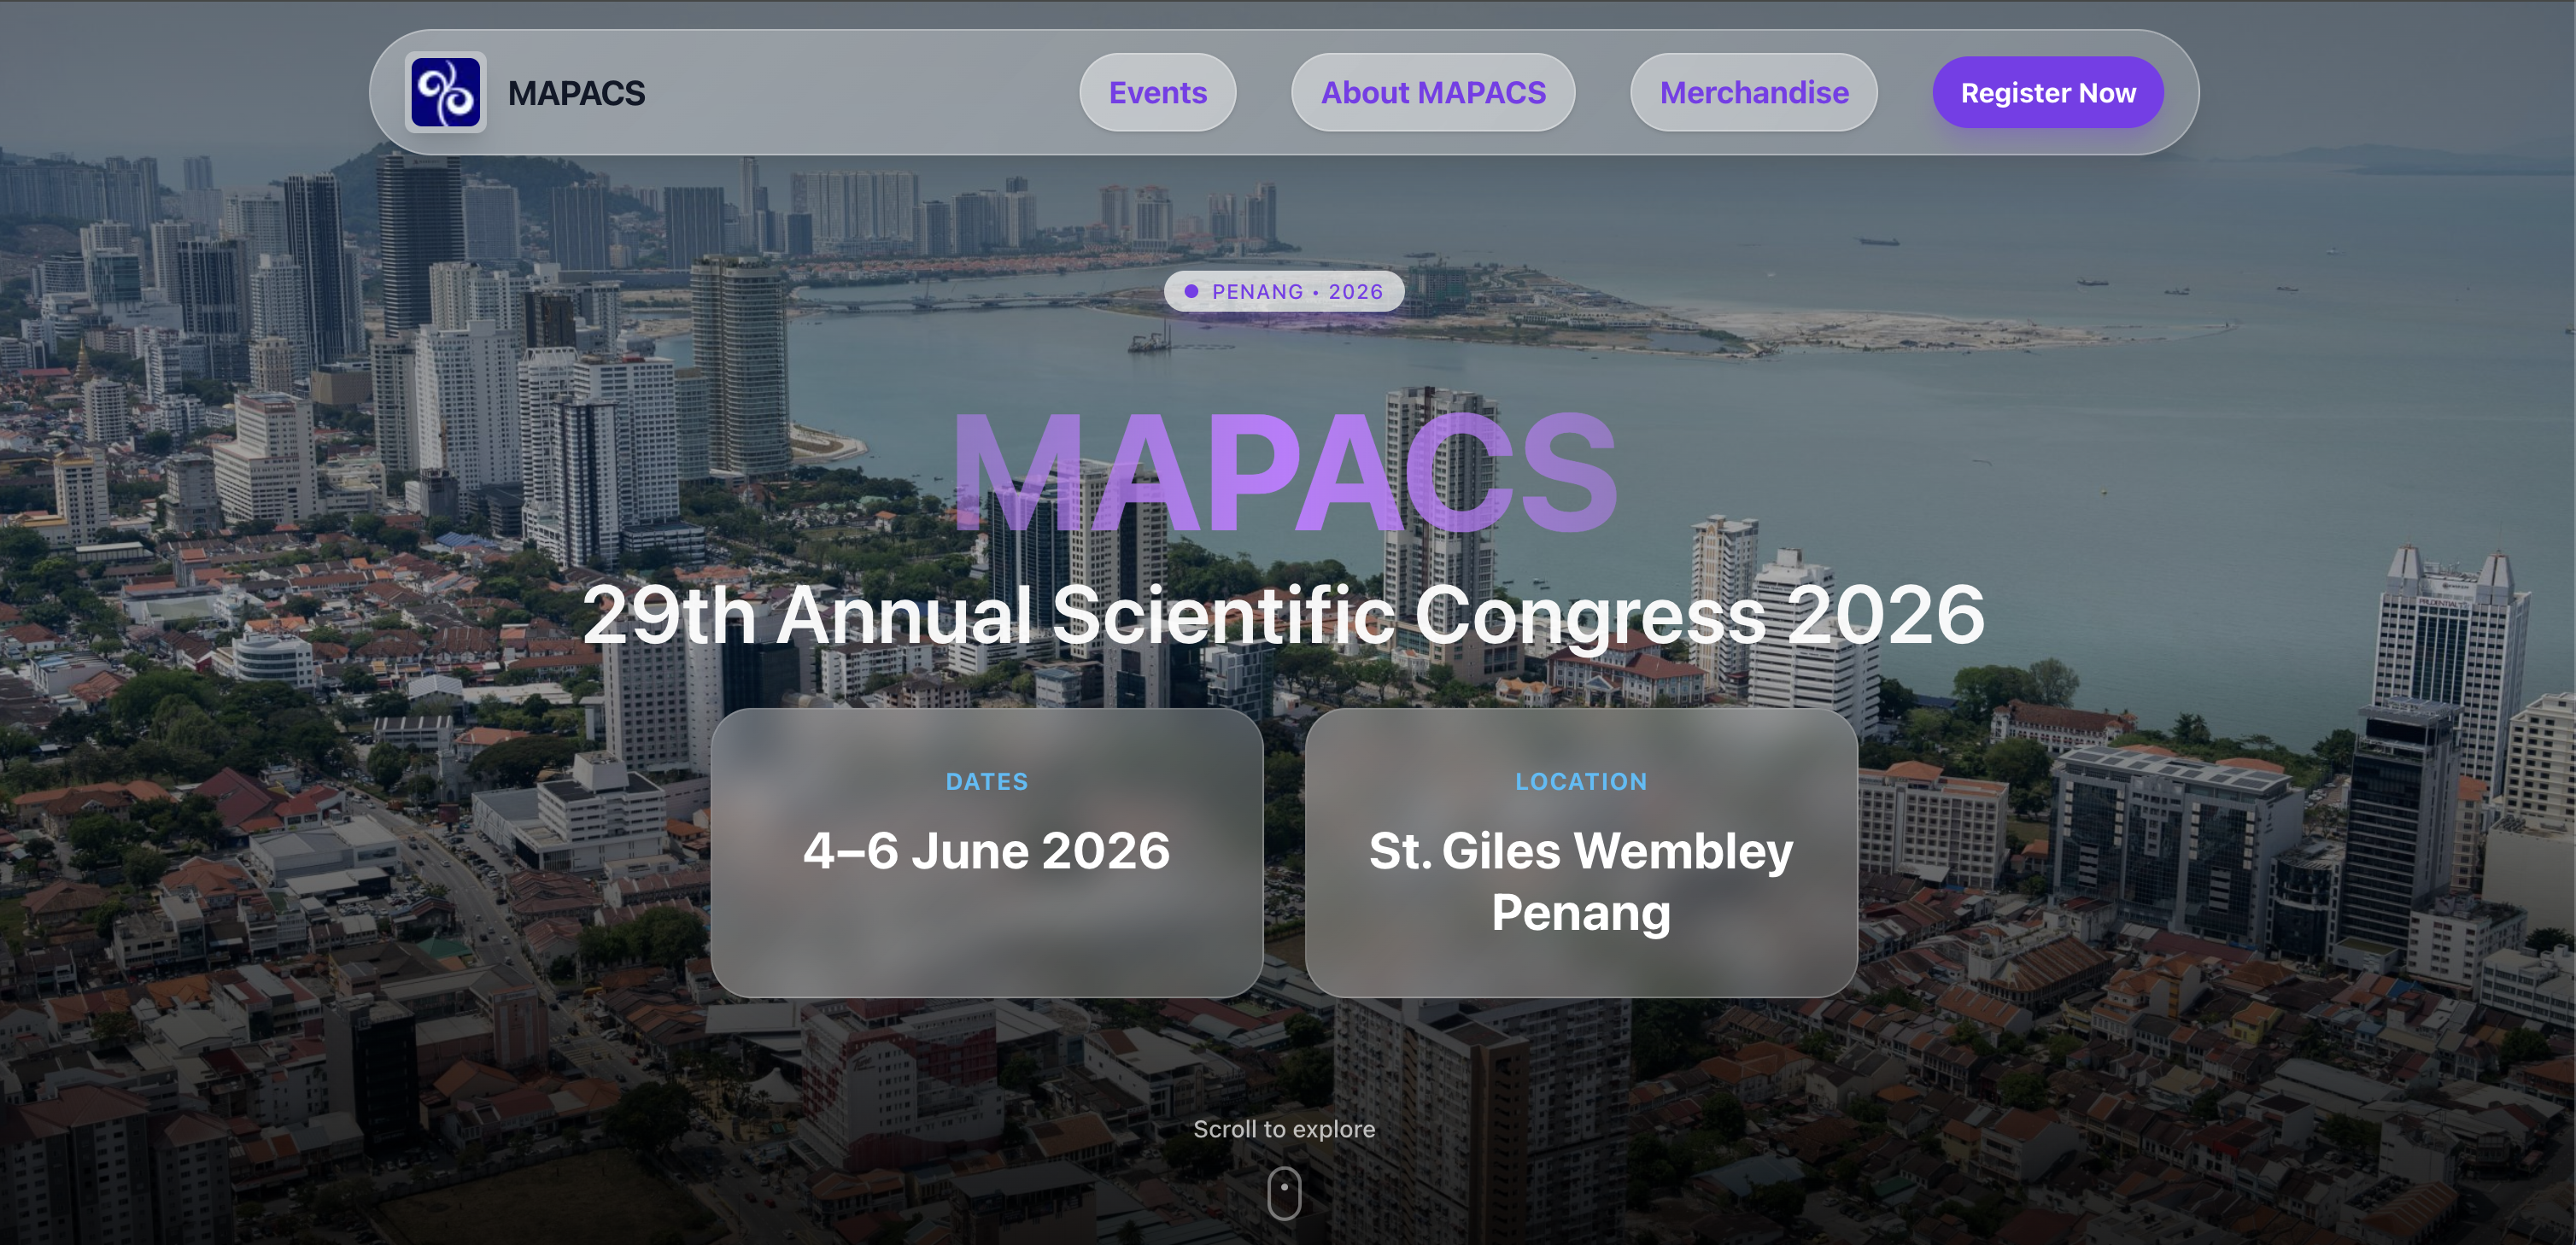Open the Events menu item
Viewport: 2576px width, 1245px height.
click(x=1157, y=92)
